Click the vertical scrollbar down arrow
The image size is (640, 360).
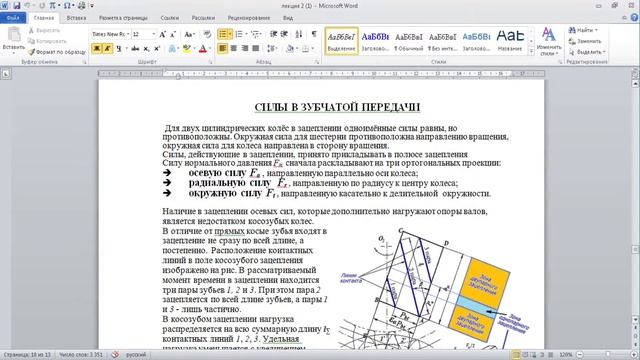635,320
